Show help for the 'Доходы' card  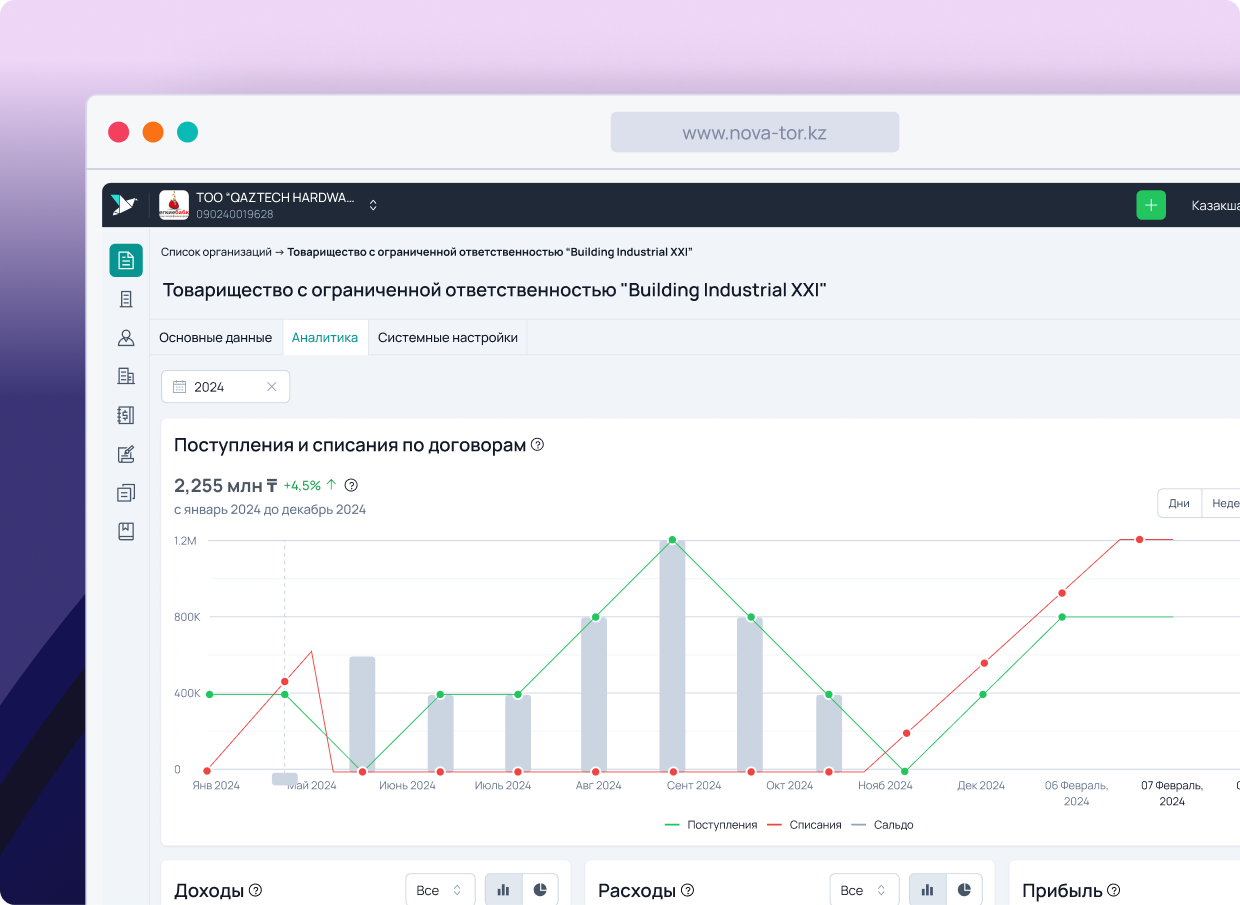point(256,890)
